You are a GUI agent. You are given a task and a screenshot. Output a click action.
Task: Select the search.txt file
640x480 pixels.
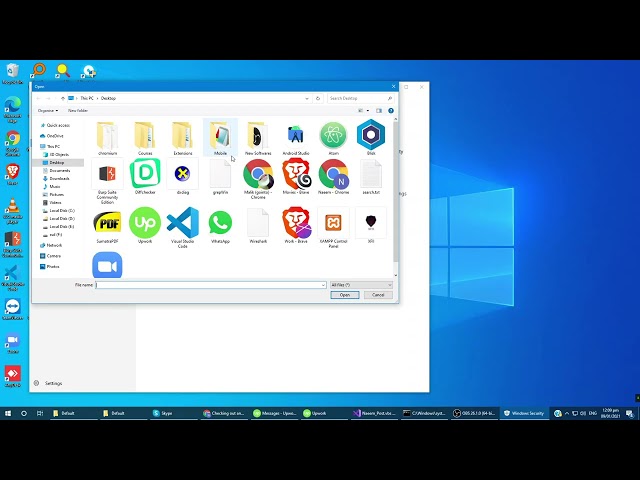click(x=371, y=177)
